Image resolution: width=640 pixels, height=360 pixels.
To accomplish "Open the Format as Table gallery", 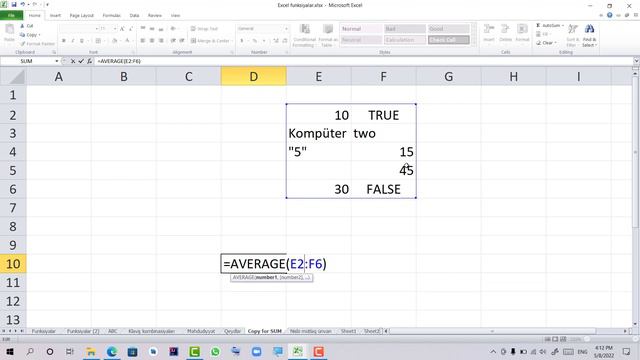I will coord(328,35).
